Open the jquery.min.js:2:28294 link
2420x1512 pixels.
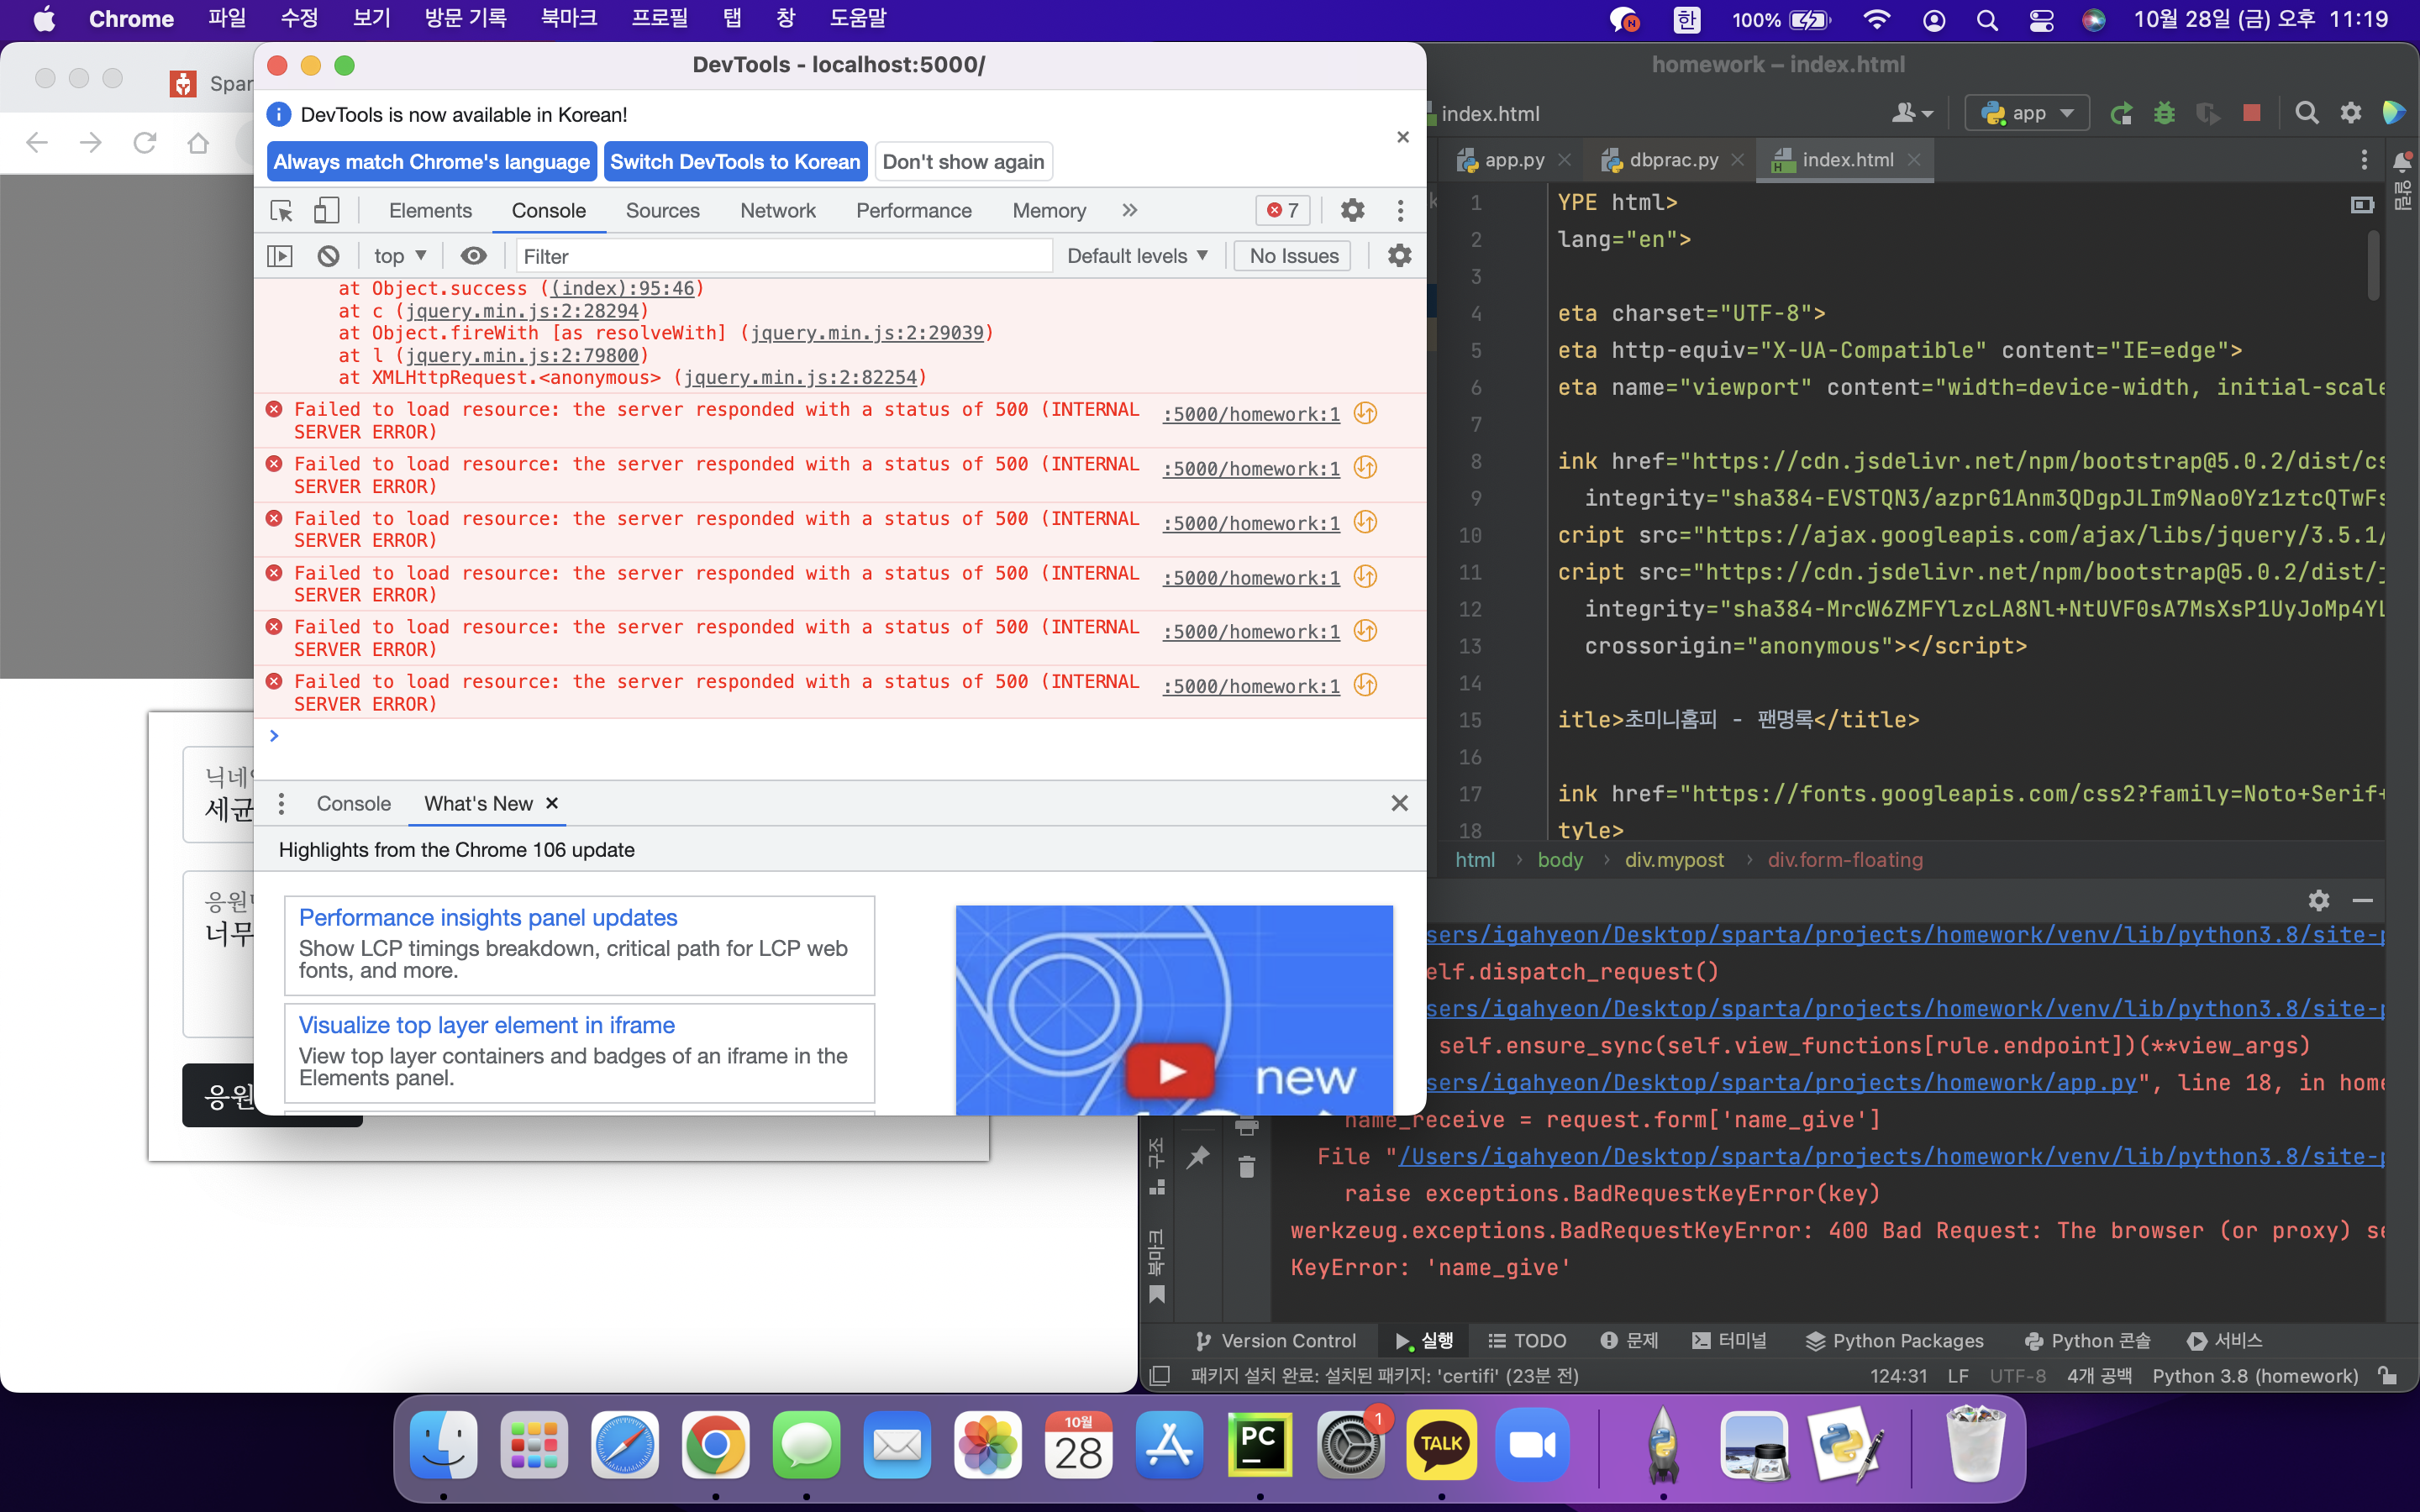pos(522,311)
